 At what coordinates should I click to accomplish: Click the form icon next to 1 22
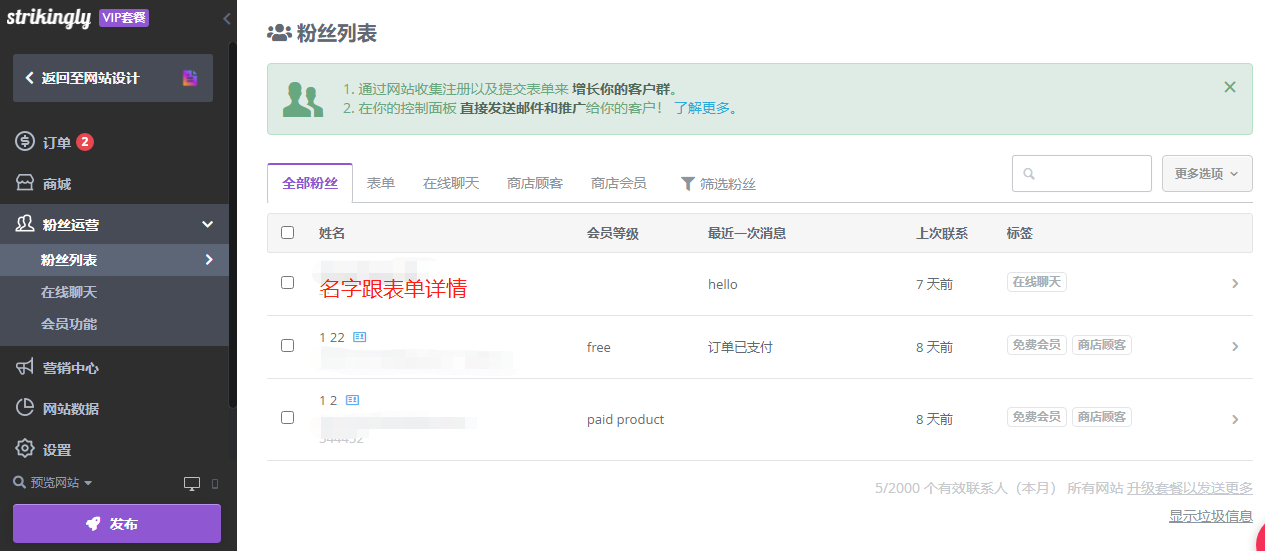(x=360, y=337)
